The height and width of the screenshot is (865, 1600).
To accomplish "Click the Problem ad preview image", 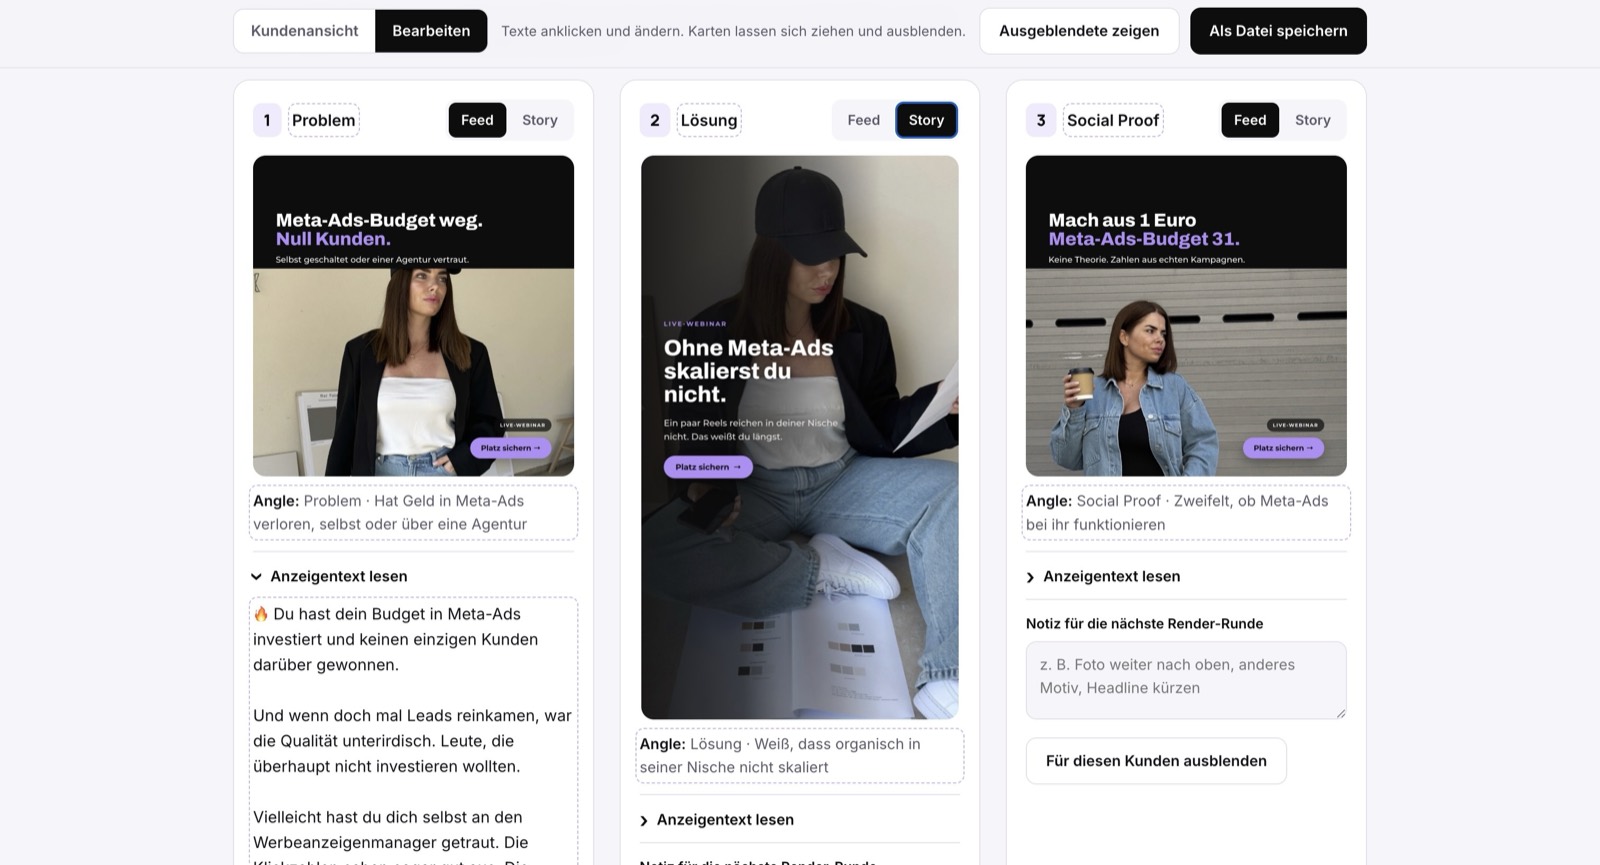I will tap(413, 316).
